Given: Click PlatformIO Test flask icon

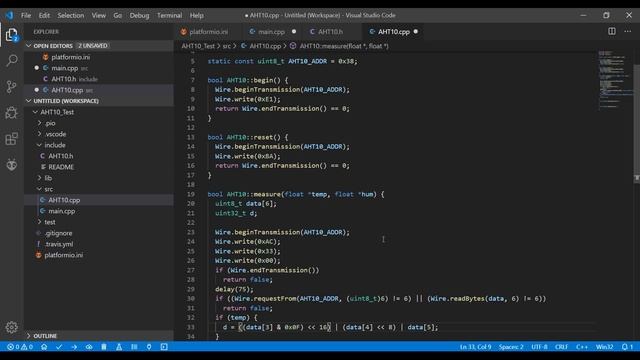Looking at the screenshot, I should click(x=119, y=347).
